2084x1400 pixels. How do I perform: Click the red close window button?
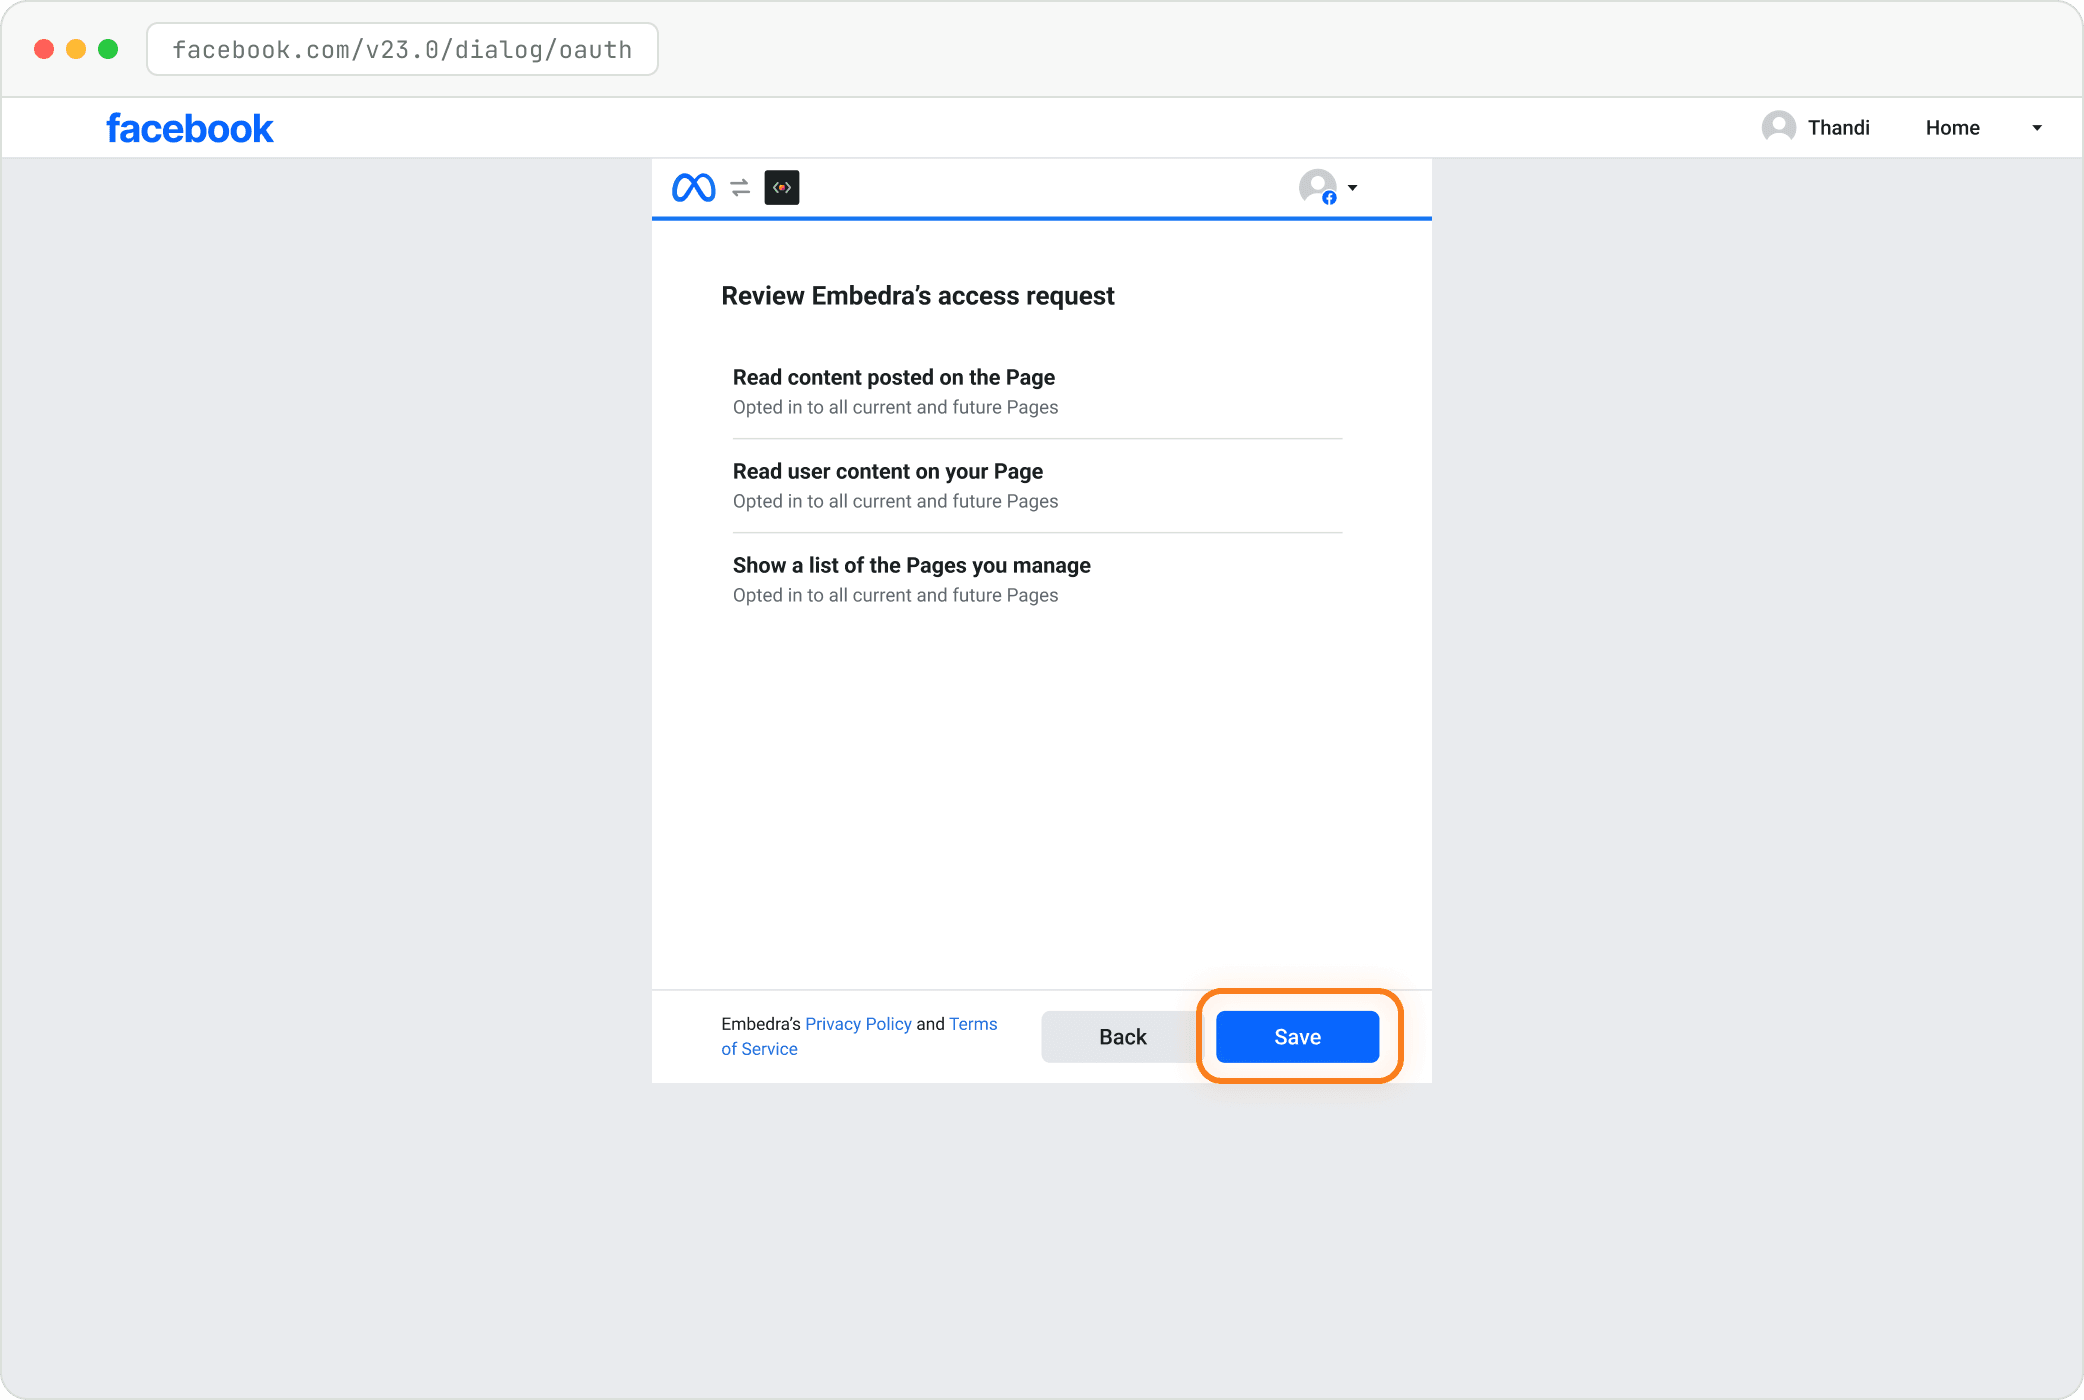click(44, 49)
